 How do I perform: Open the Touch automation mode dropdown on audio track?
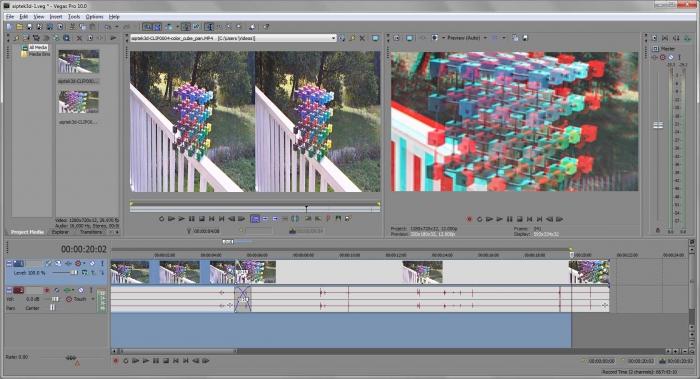(x=81, y=299)
